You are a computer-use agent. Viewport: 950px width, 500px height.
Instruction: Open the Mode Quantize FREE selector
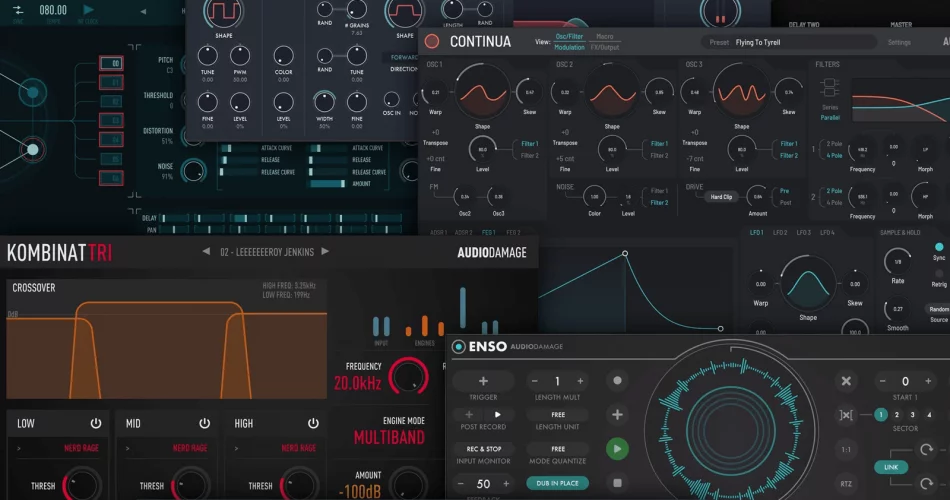(557, 449)
